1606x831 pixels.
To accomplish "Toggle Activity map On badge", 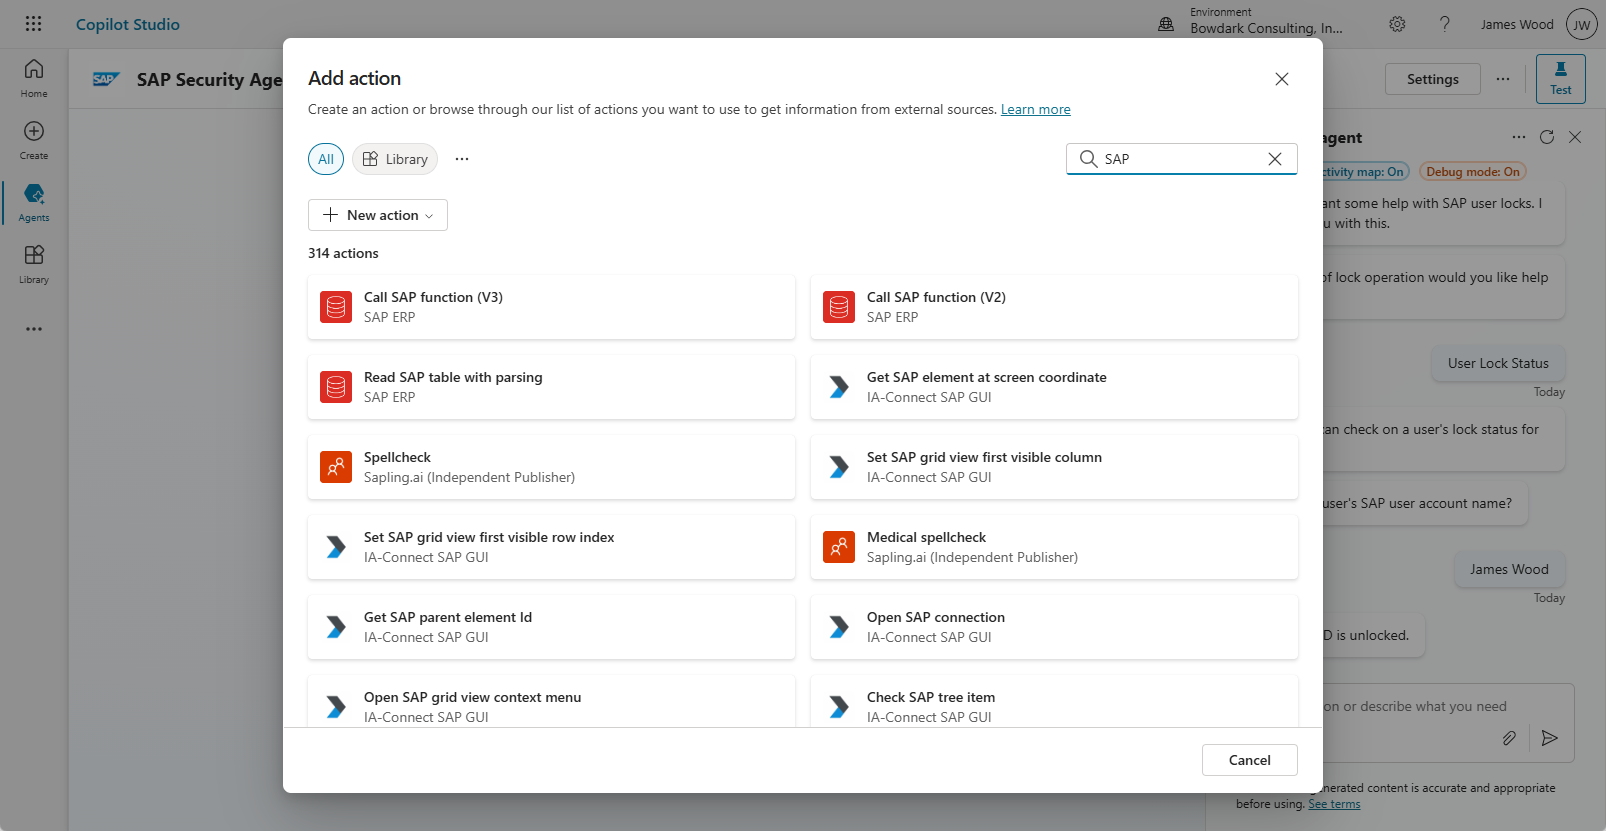I will (1366, 172).
